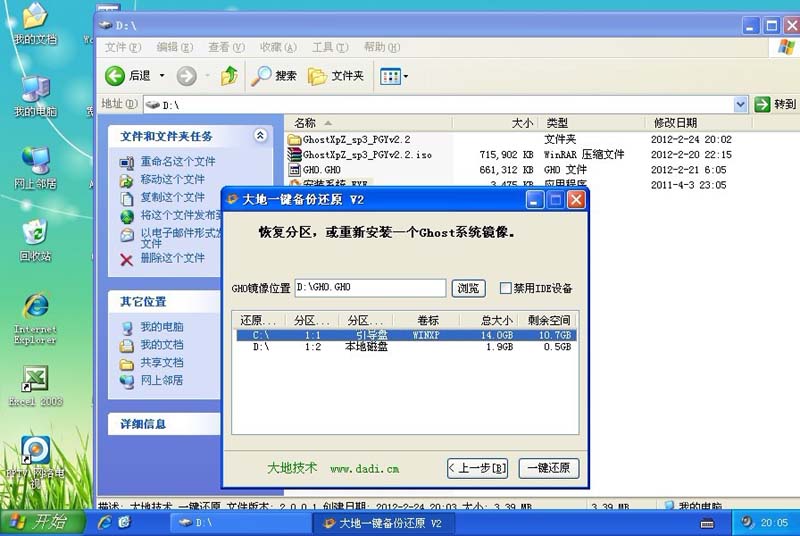
Task: Click the second quick launch icon
Action: (124, 522)
